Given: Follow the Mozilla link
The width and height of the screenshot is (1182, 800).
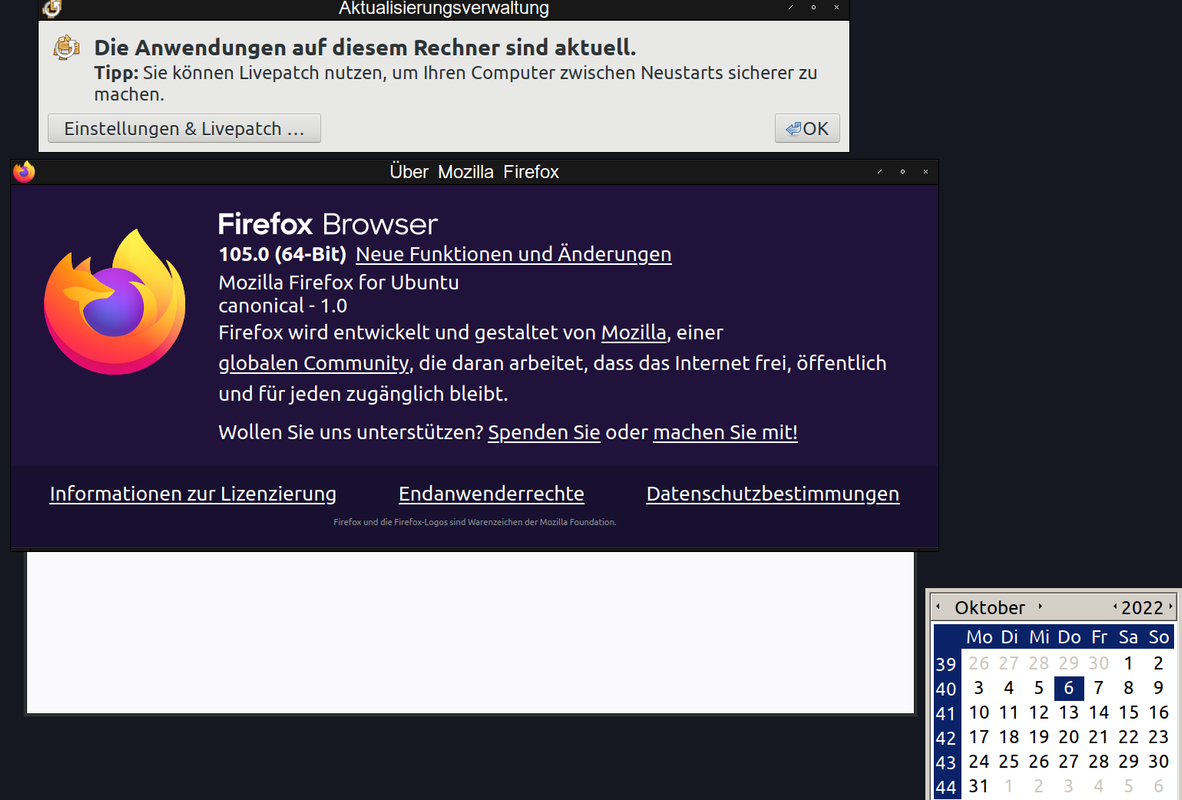Looking at the screenshot, I should point(633,333).
